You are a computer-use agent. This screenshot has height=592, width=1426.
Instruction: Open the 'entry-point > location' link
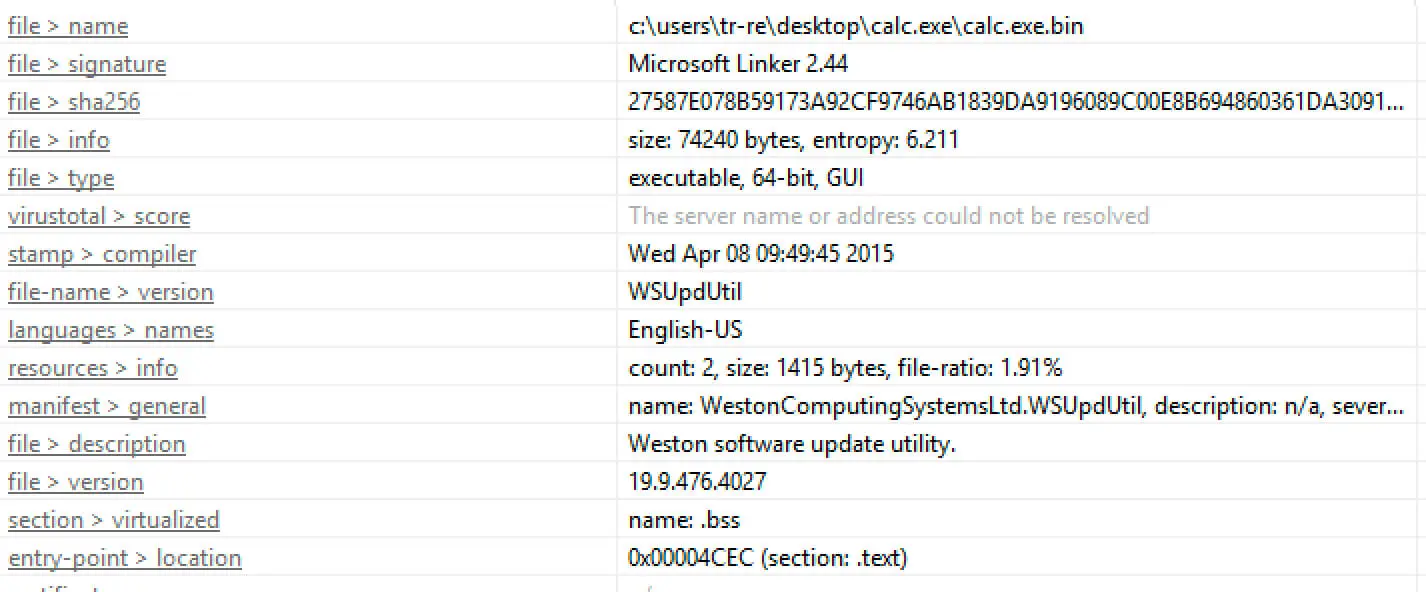[125, 559]
